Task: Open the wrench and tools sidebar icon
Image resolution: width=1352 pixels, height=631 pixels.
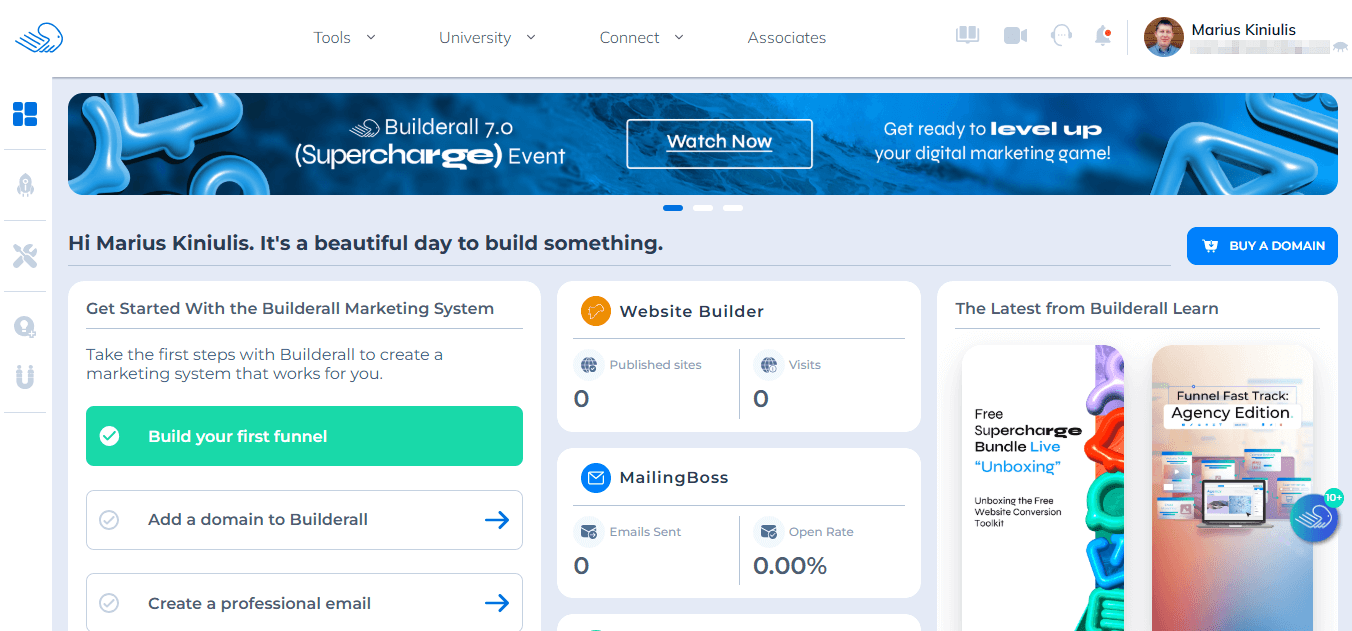Action: (x=25, y=256)
